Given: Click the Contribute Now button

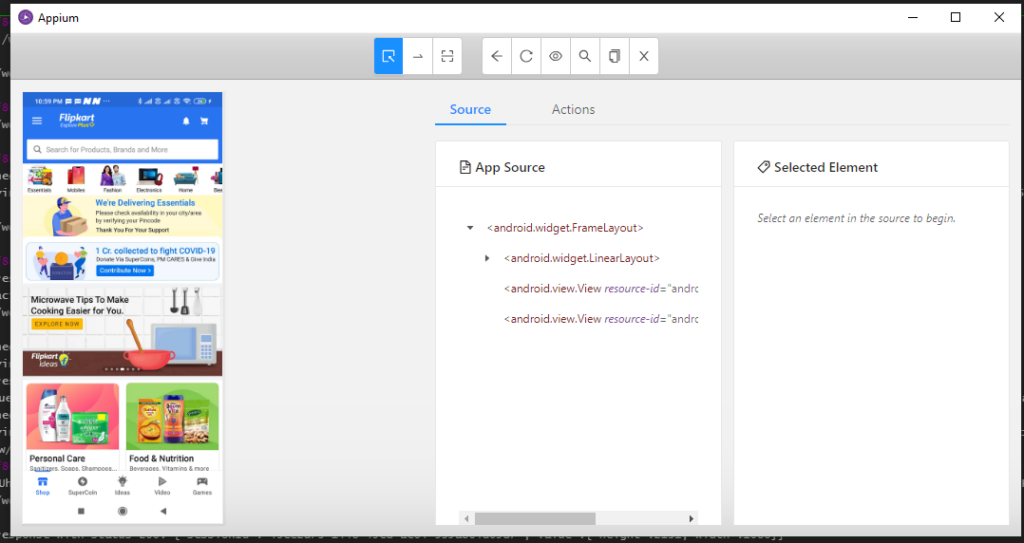Looking at the screenshot, I should (125, 271).
